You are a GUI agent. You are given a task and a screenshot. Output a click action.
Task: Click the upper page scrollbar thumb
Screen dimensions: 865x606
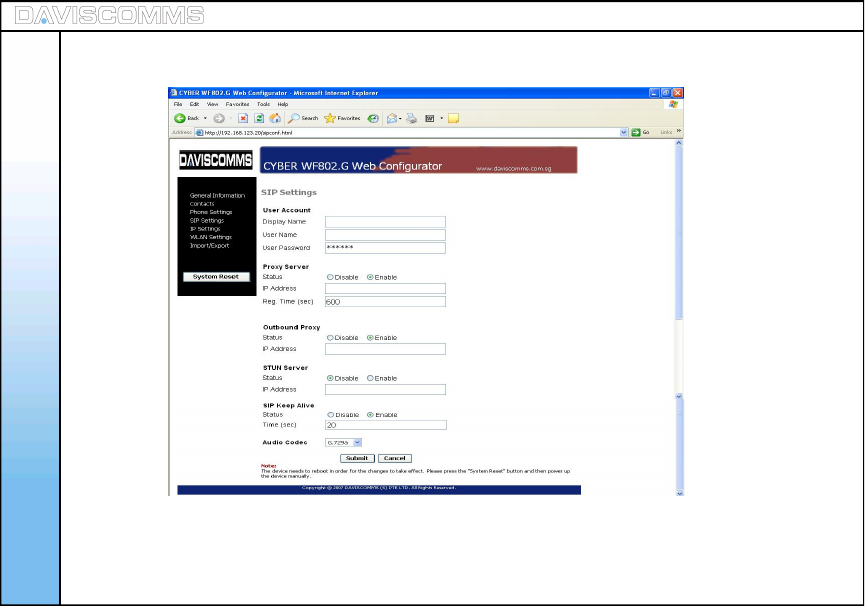(x=679, y=233)
